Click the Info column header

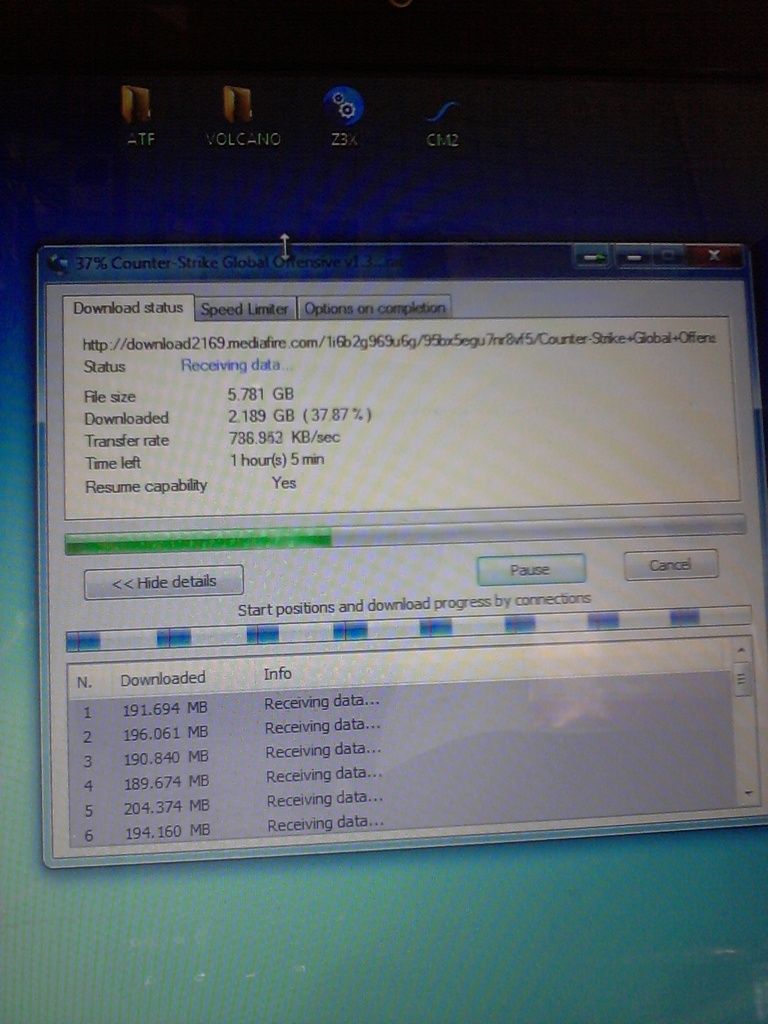tap(278, 673)
